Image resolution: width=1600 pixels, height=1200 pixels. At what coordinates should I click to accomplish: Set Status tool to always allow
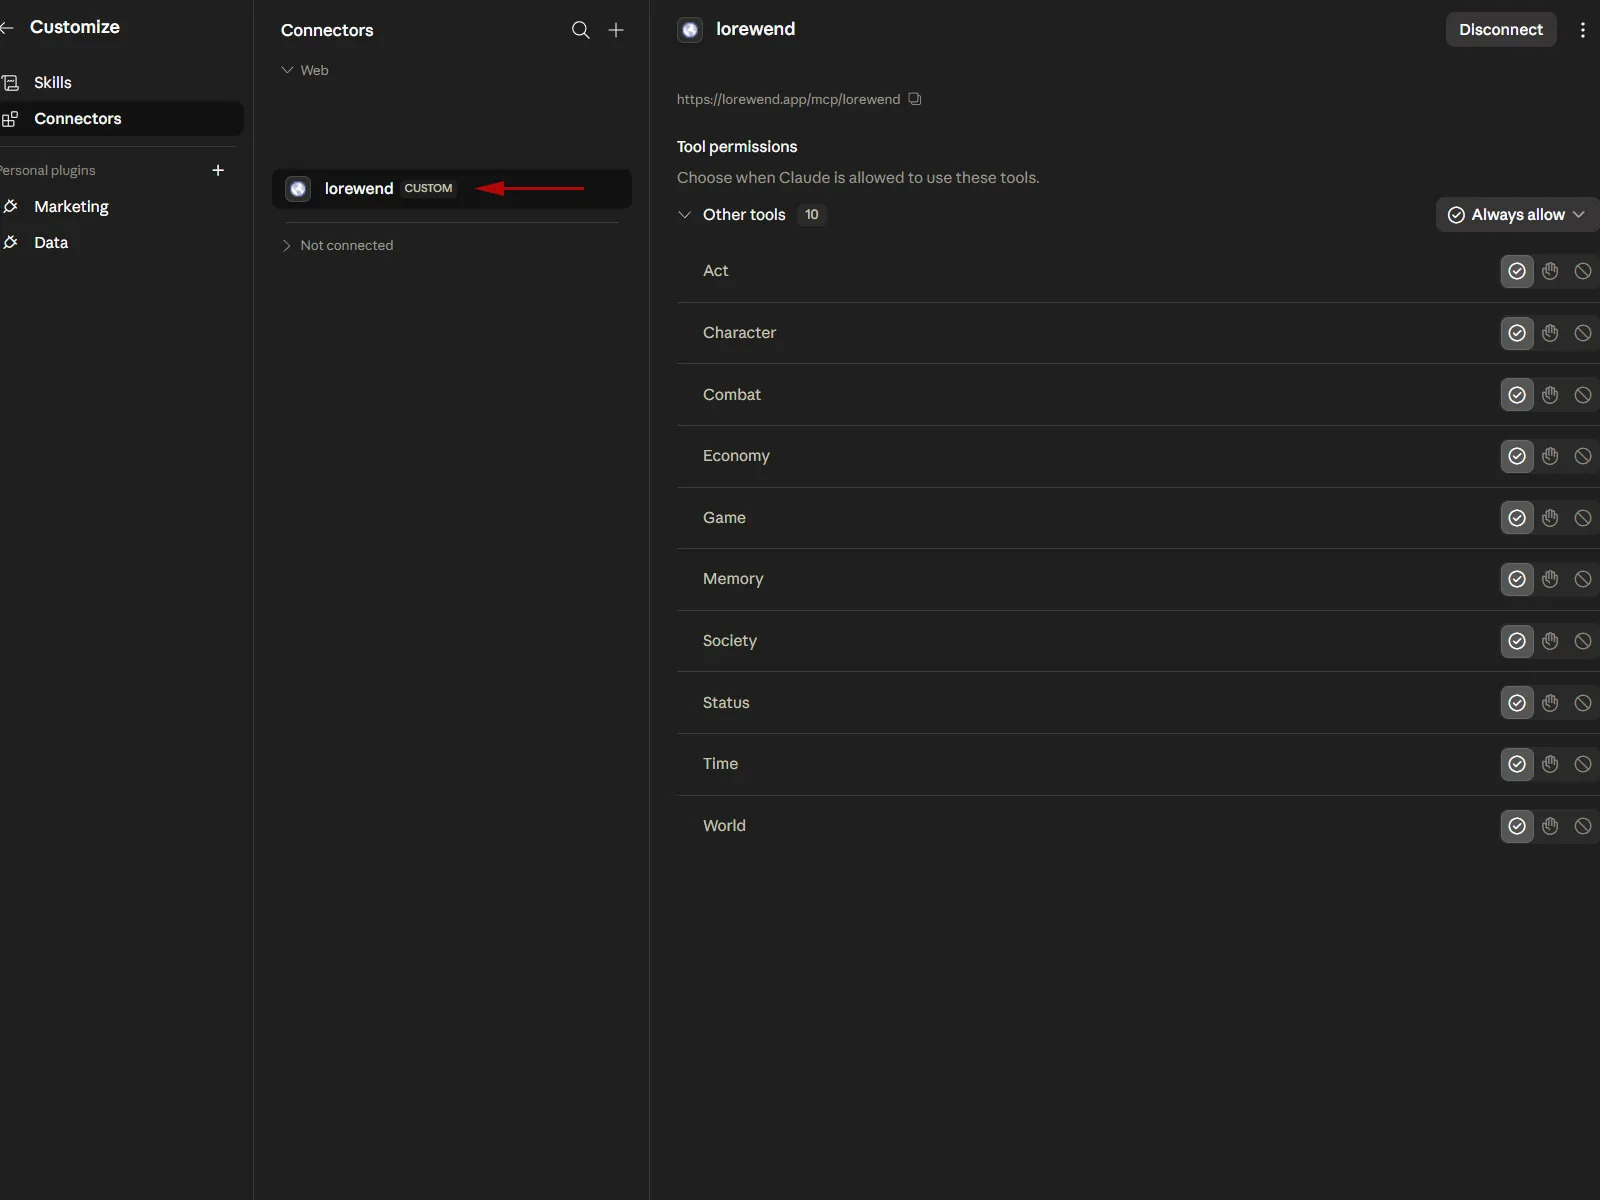(1517, 703)
